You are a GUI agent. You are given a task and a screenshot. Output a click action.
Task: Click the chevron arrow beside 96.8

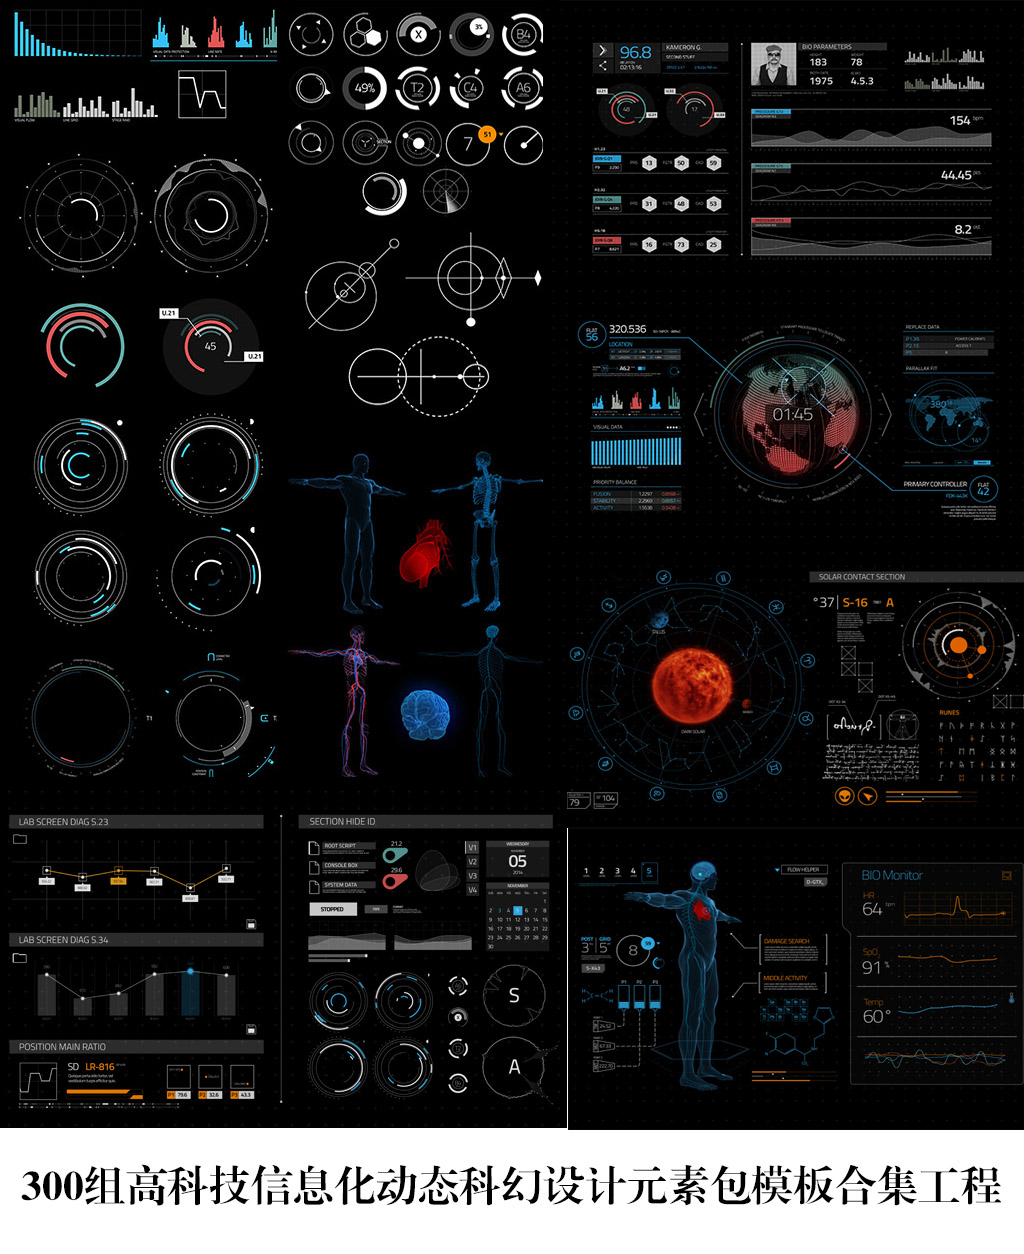[x=602, y=50]
